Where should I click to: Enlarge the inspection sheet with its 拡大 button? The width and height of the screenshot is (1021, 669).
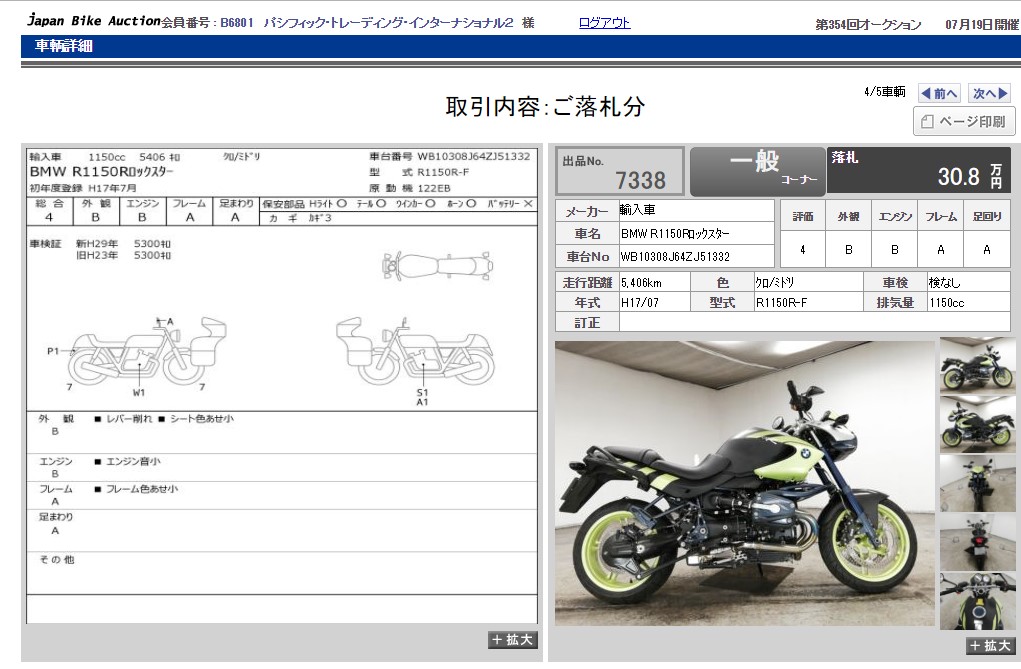[512, 640]
